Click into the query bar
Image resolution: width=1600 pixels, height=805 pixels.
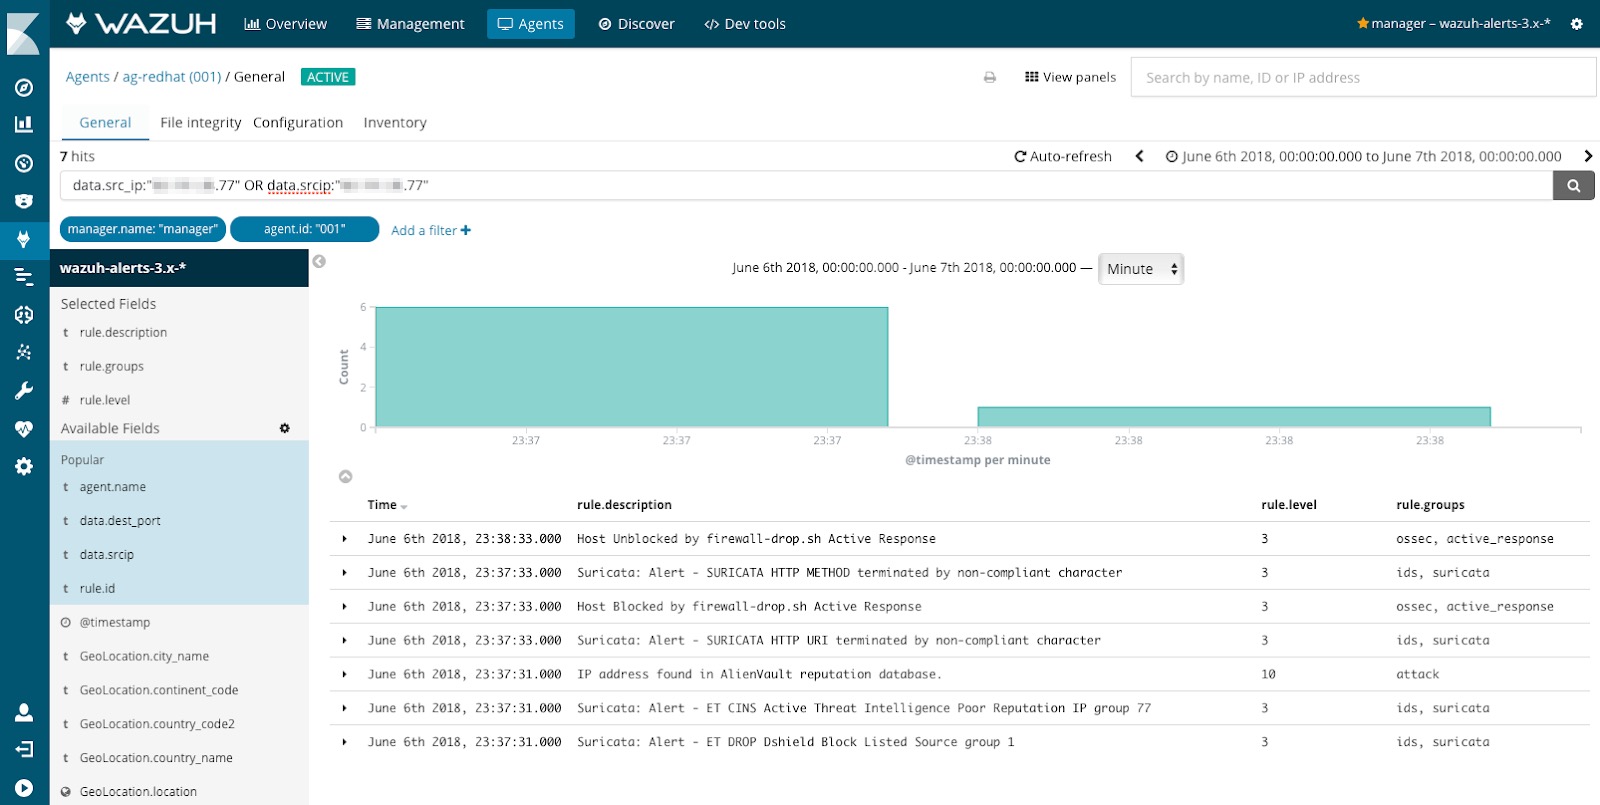[806, 185]
